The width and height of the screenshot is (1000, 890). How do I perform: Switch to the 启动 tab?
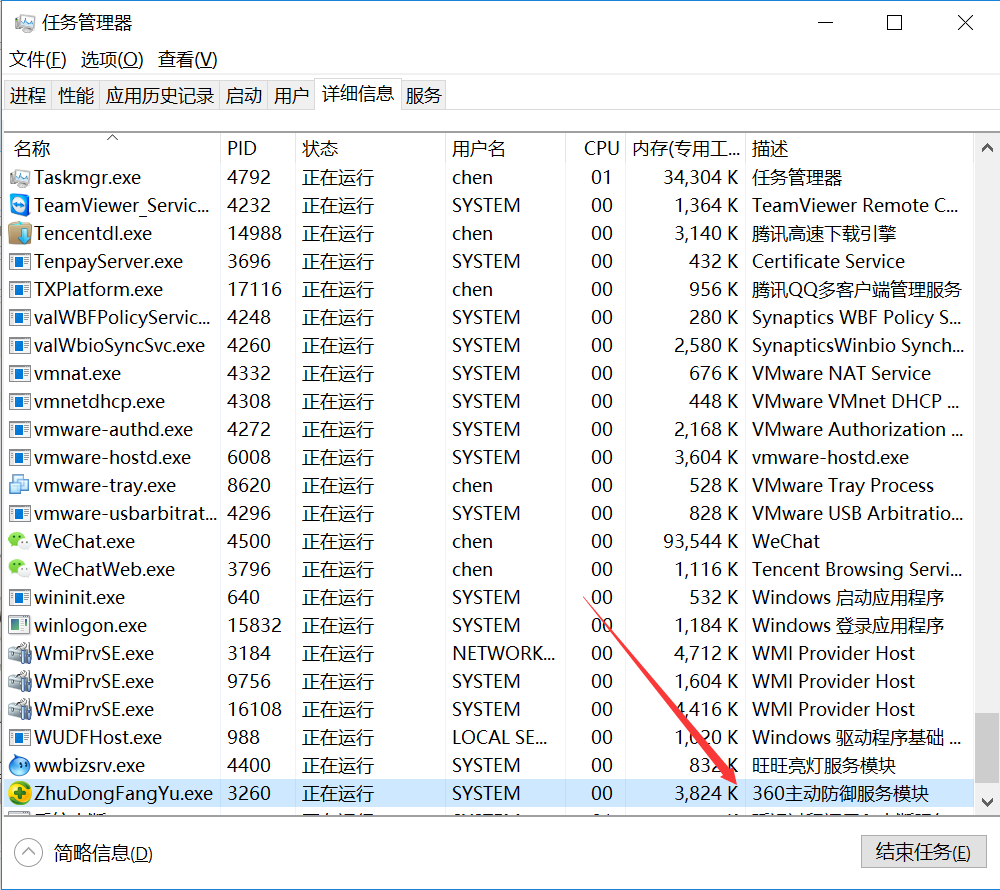[x=244, y=95]
